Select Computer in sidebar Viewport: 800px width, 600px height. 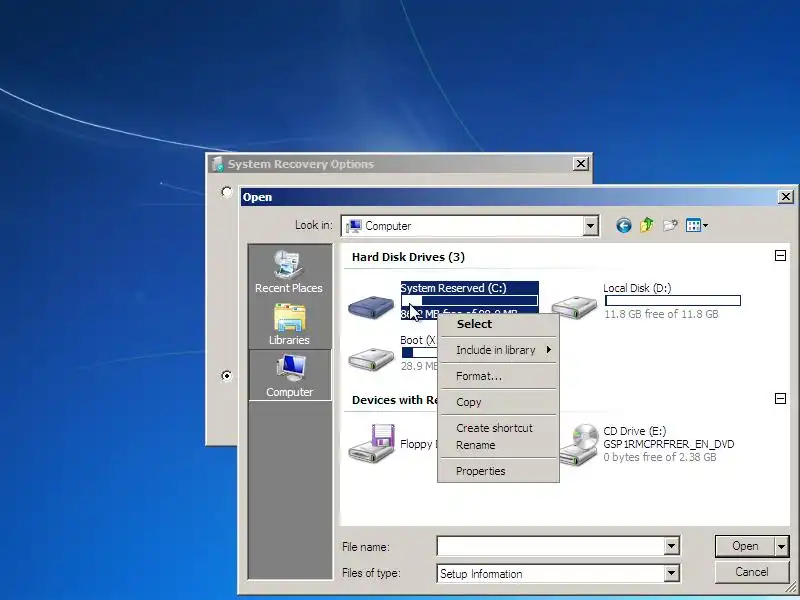(289, 376)
